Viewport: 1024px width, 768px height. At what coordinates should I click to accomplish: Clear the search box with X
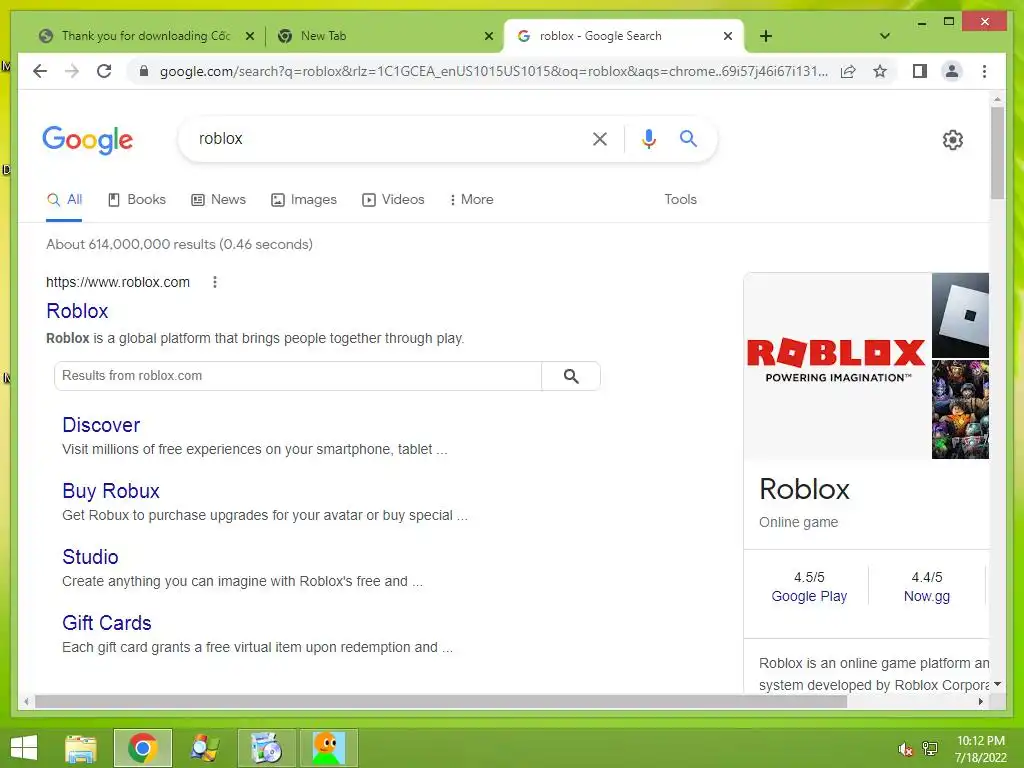click(600, 138)
